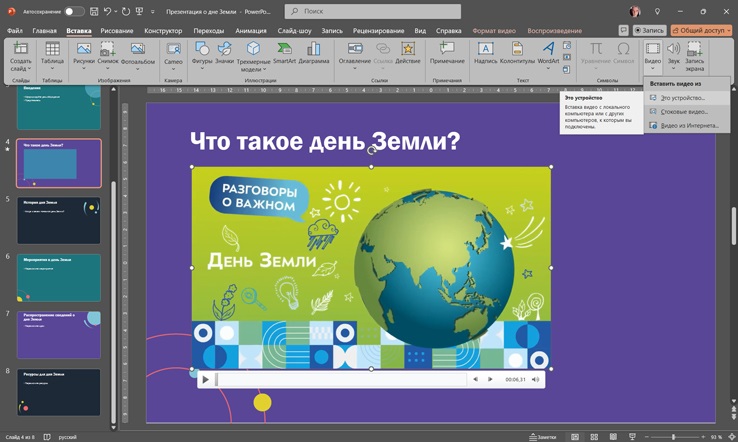The image size is (738, 442).
Task: Open the Формат видео tab
Action: click(493, 31)
